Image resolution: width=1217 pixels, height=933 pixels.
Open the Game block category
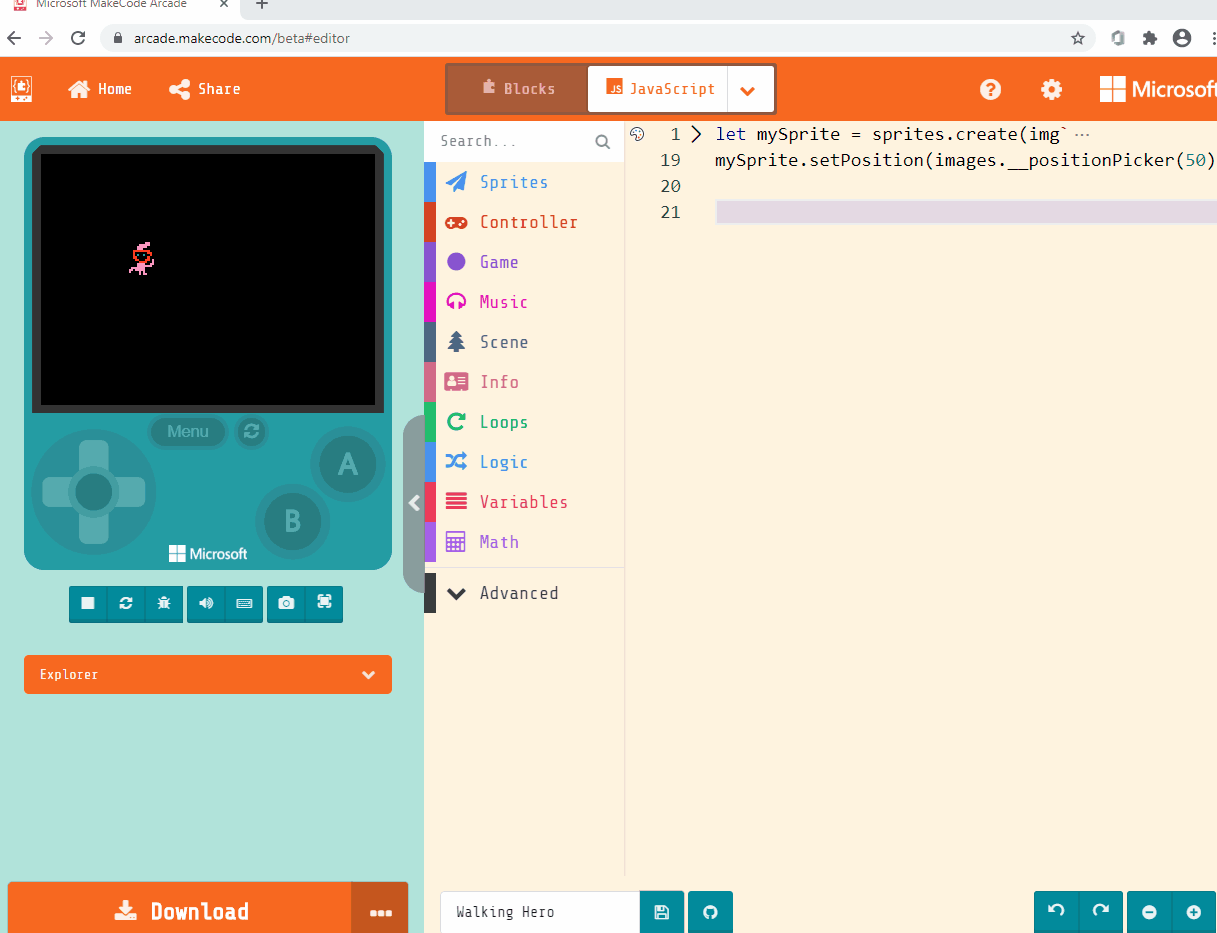click(x=524, y=262)
